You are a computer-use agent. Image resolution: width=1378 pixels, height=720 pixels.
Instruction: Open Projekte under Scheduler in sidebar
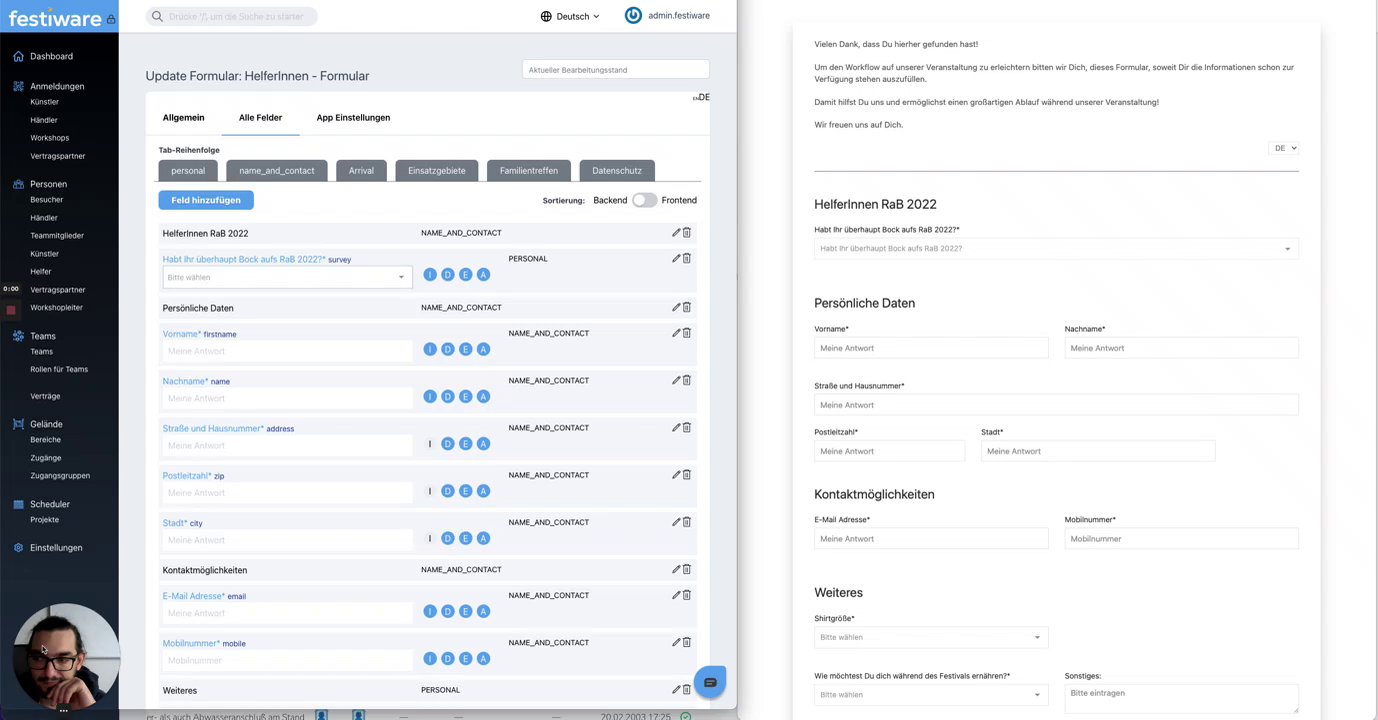click(x=44, y=520)
